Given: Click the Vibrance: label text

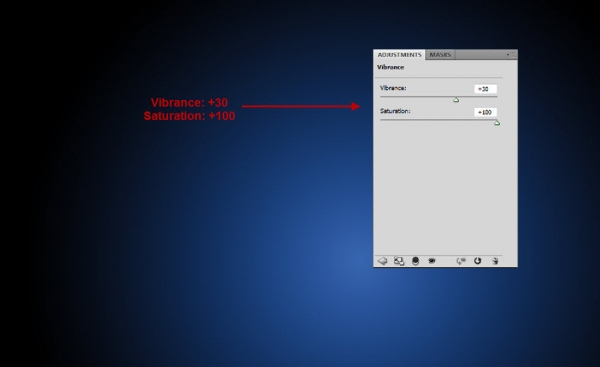Looking at the screenshot, I should click(393, 88).
